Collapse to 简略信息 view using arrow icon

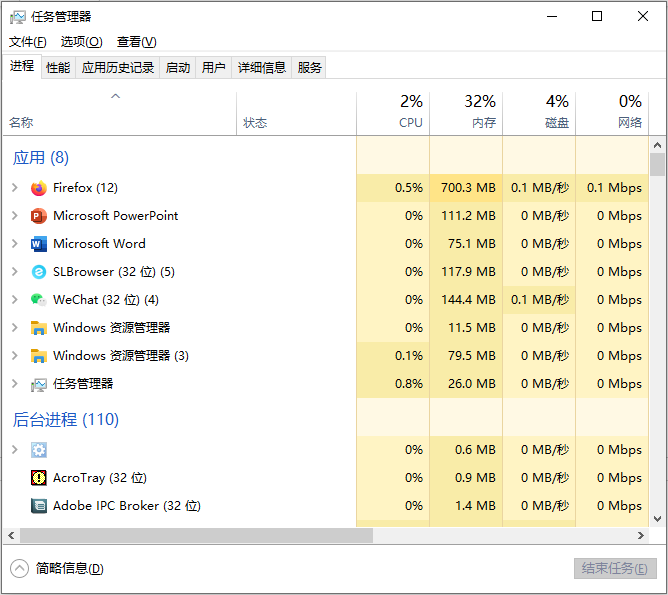tap(19, 569)
